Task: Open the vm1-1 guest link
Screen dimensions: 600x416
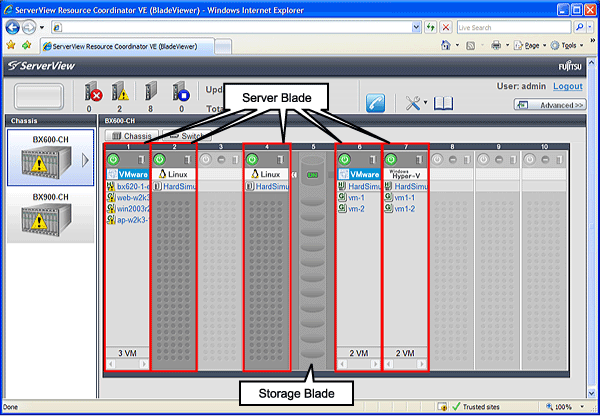Action: tap(405, 198)
